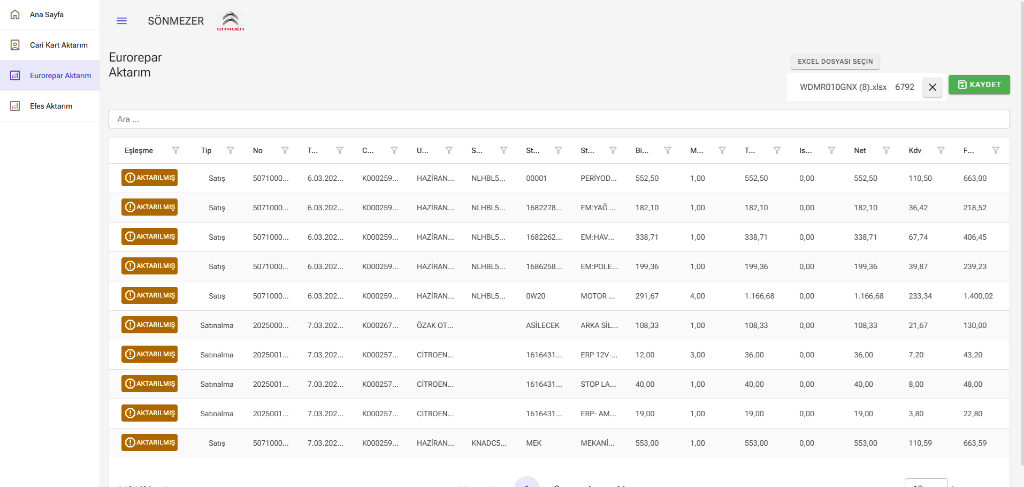Open filter for the Eşleşme column

tap(176, 151)
